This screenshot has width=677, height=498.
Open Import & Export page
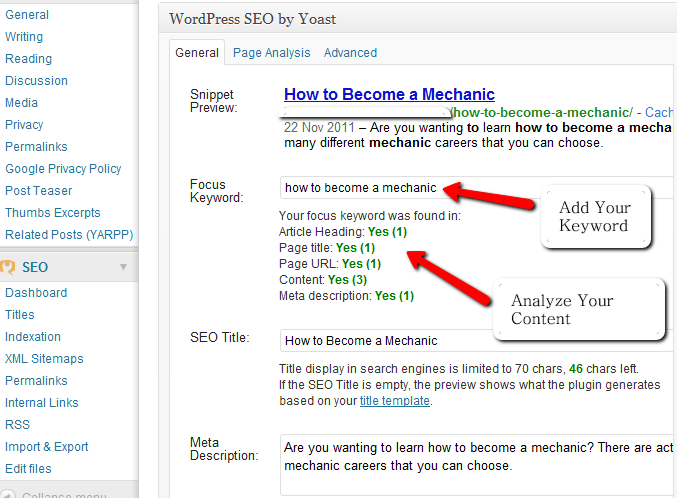47,447
